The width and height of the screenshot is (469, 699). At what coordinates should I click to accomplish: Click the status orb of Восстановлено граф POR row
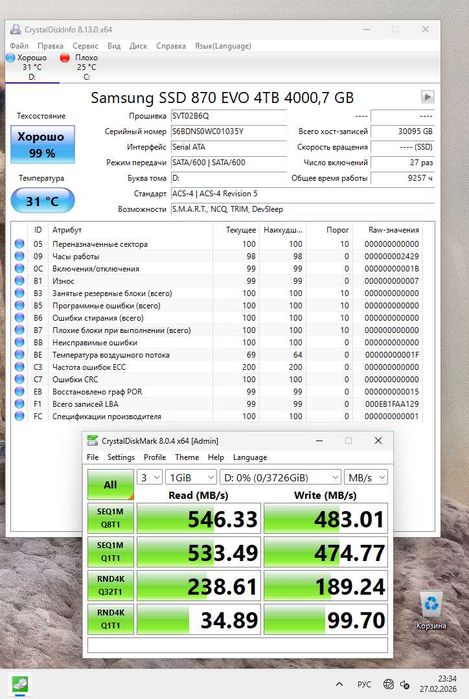[x=19, y=391]
